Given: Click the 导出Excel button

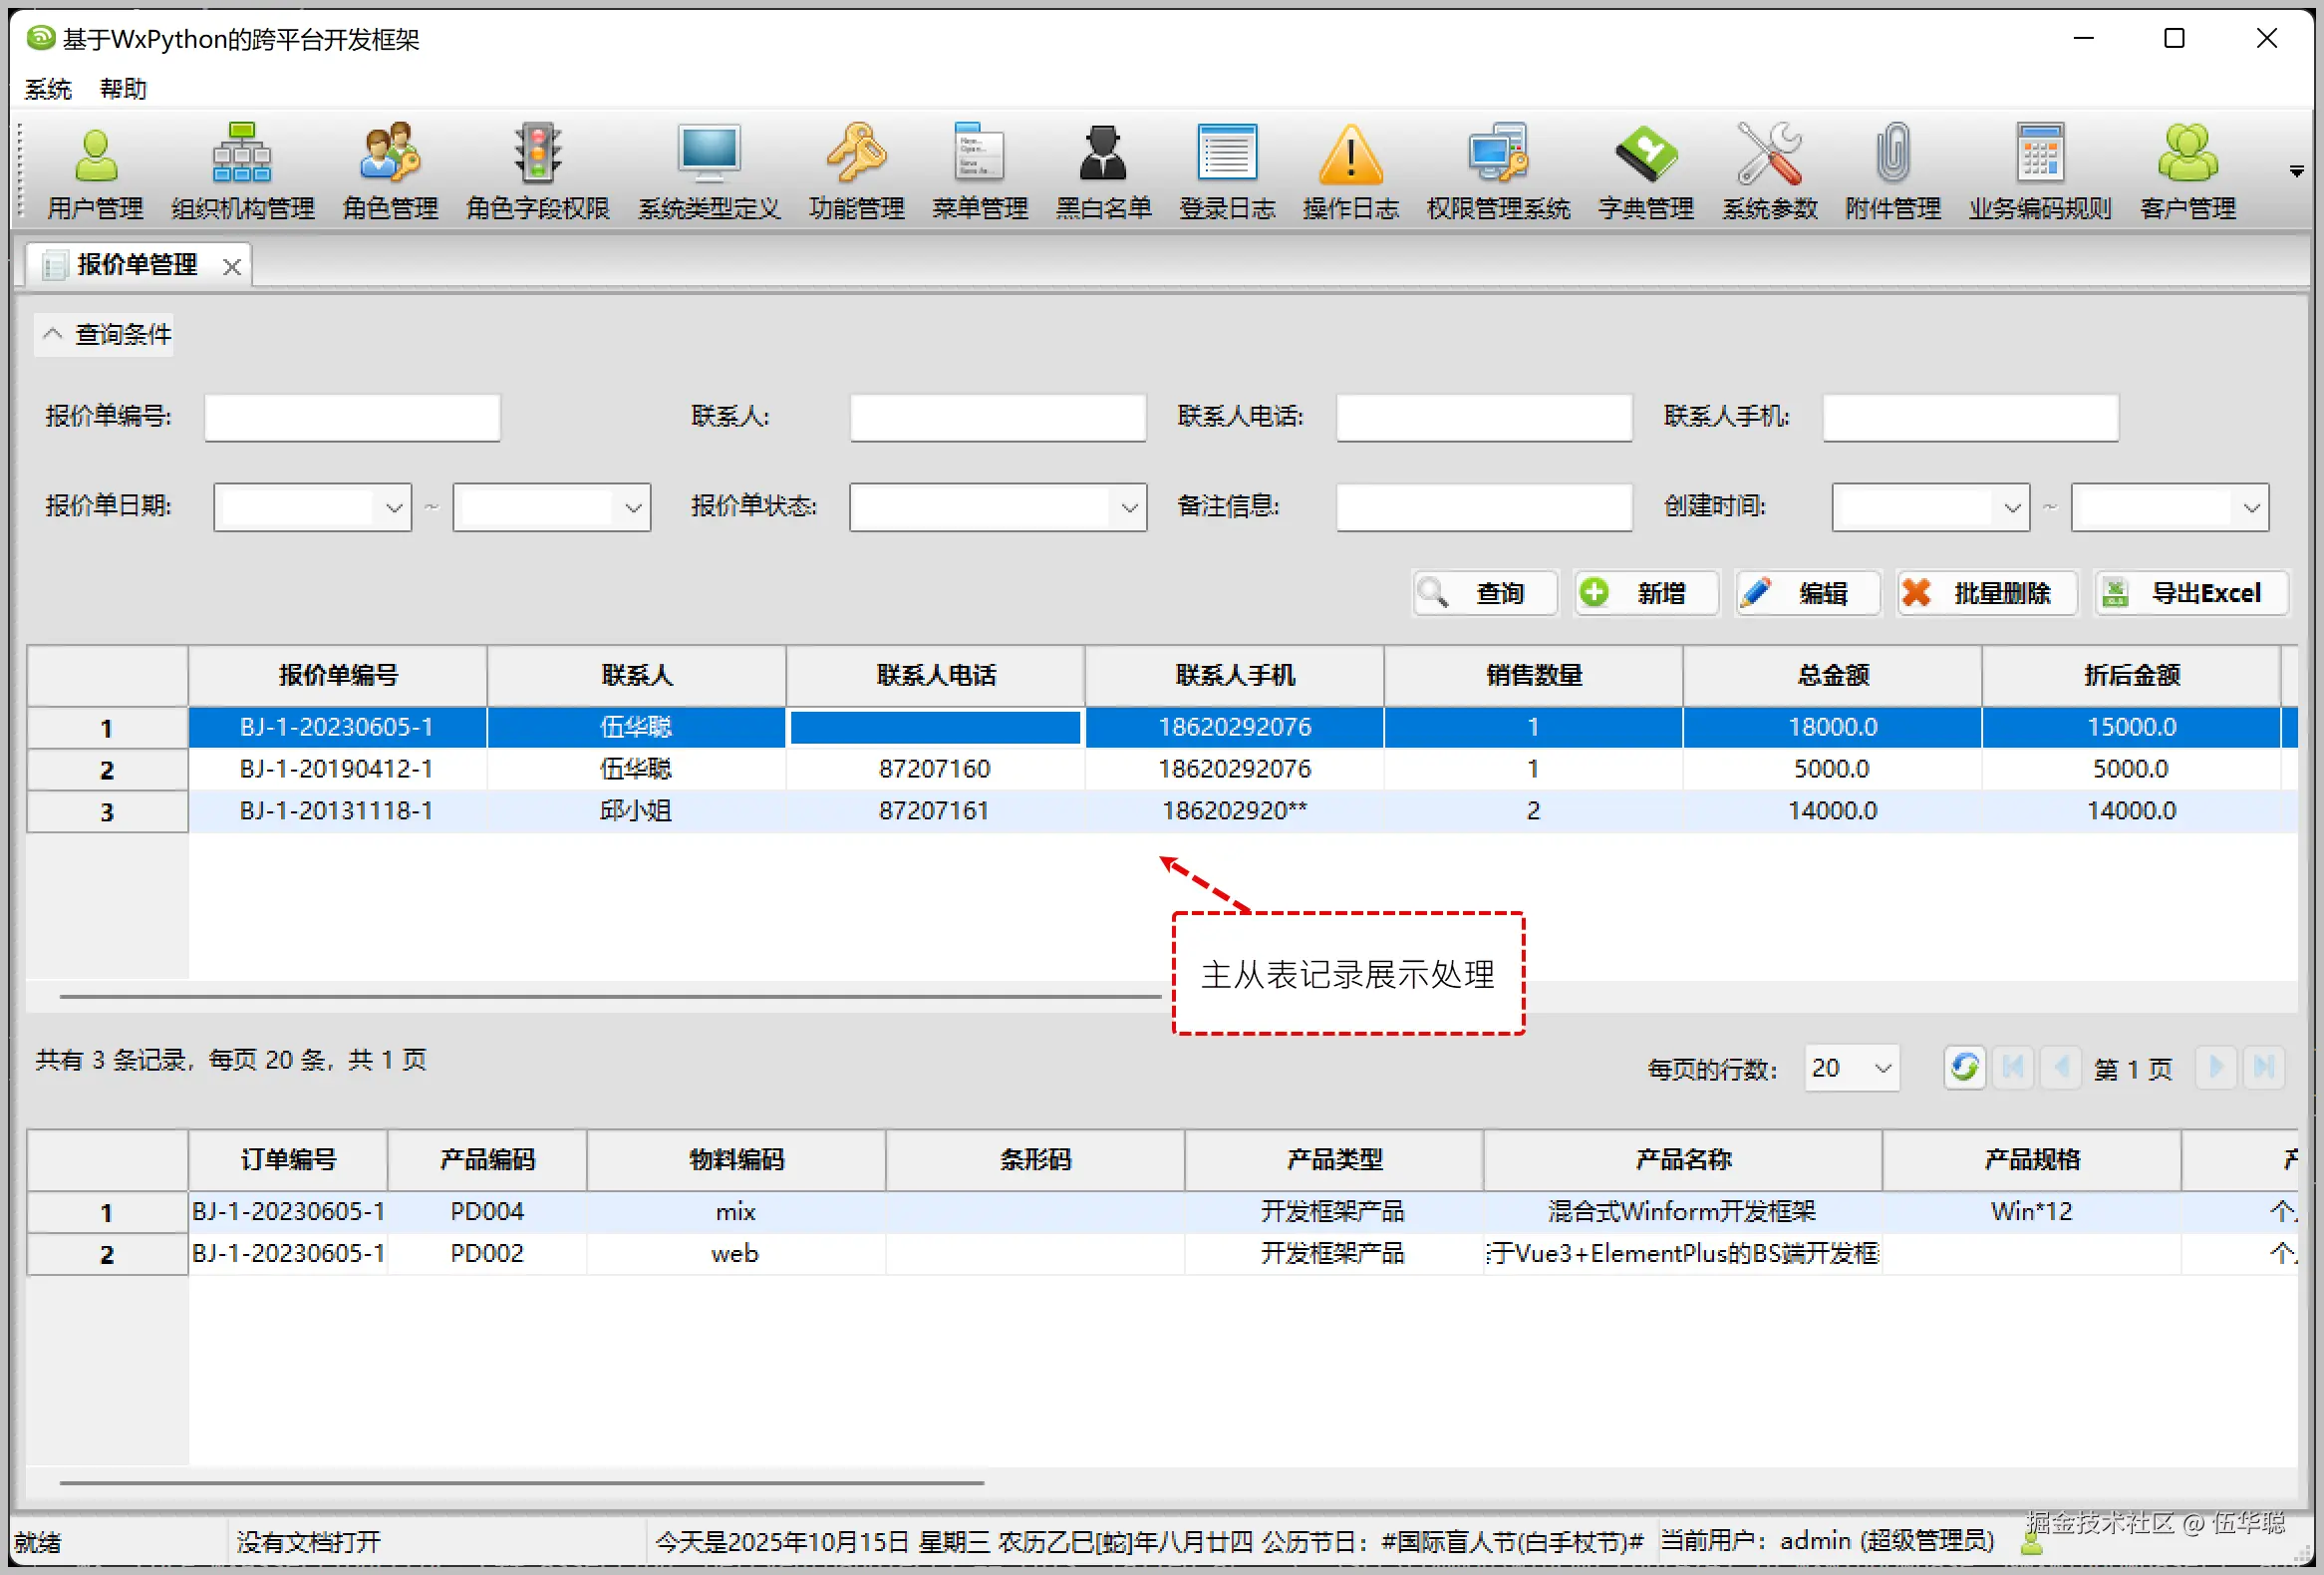Looking at the screenshot, I should pyautogui.click(x=2191, y=593).
